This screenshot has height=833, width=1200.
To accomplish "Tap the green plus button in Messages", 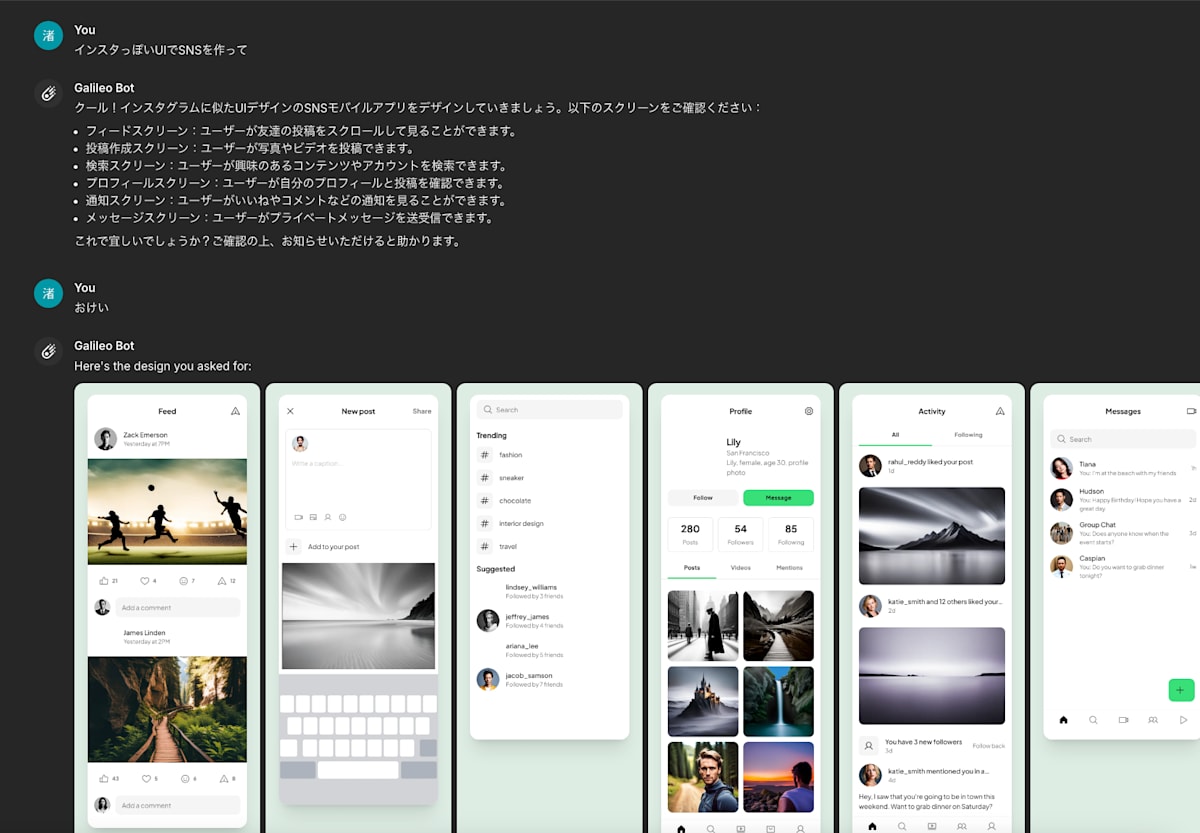I will [x=1181, y=690].
